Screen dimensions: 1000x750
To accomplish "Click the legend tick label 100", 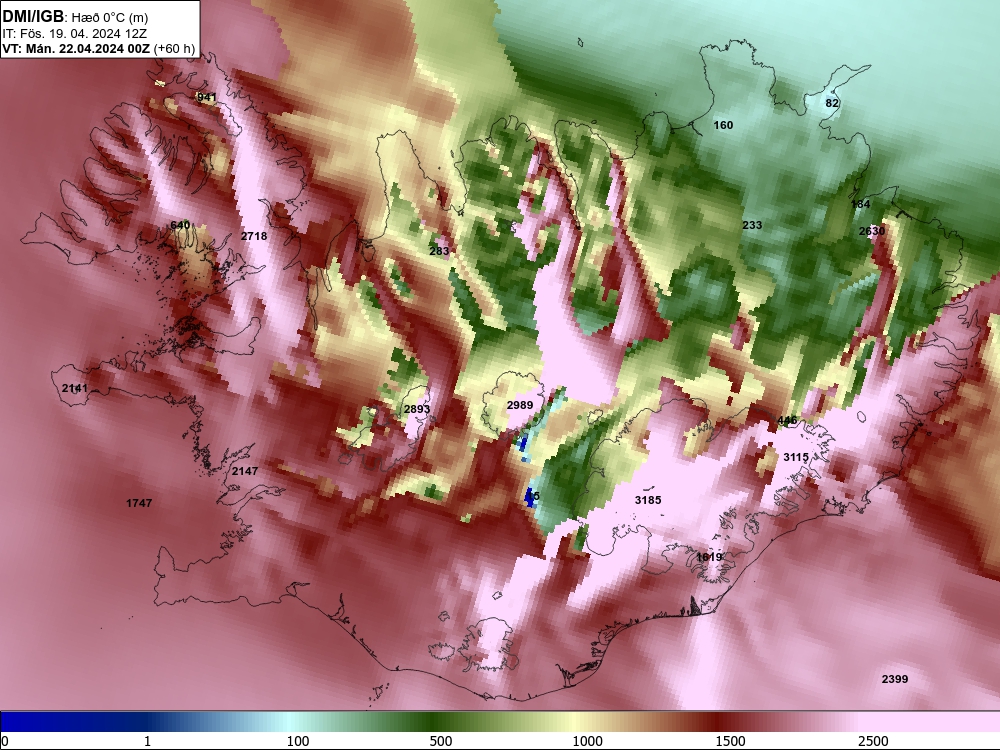I will click(x=298, y=741).
